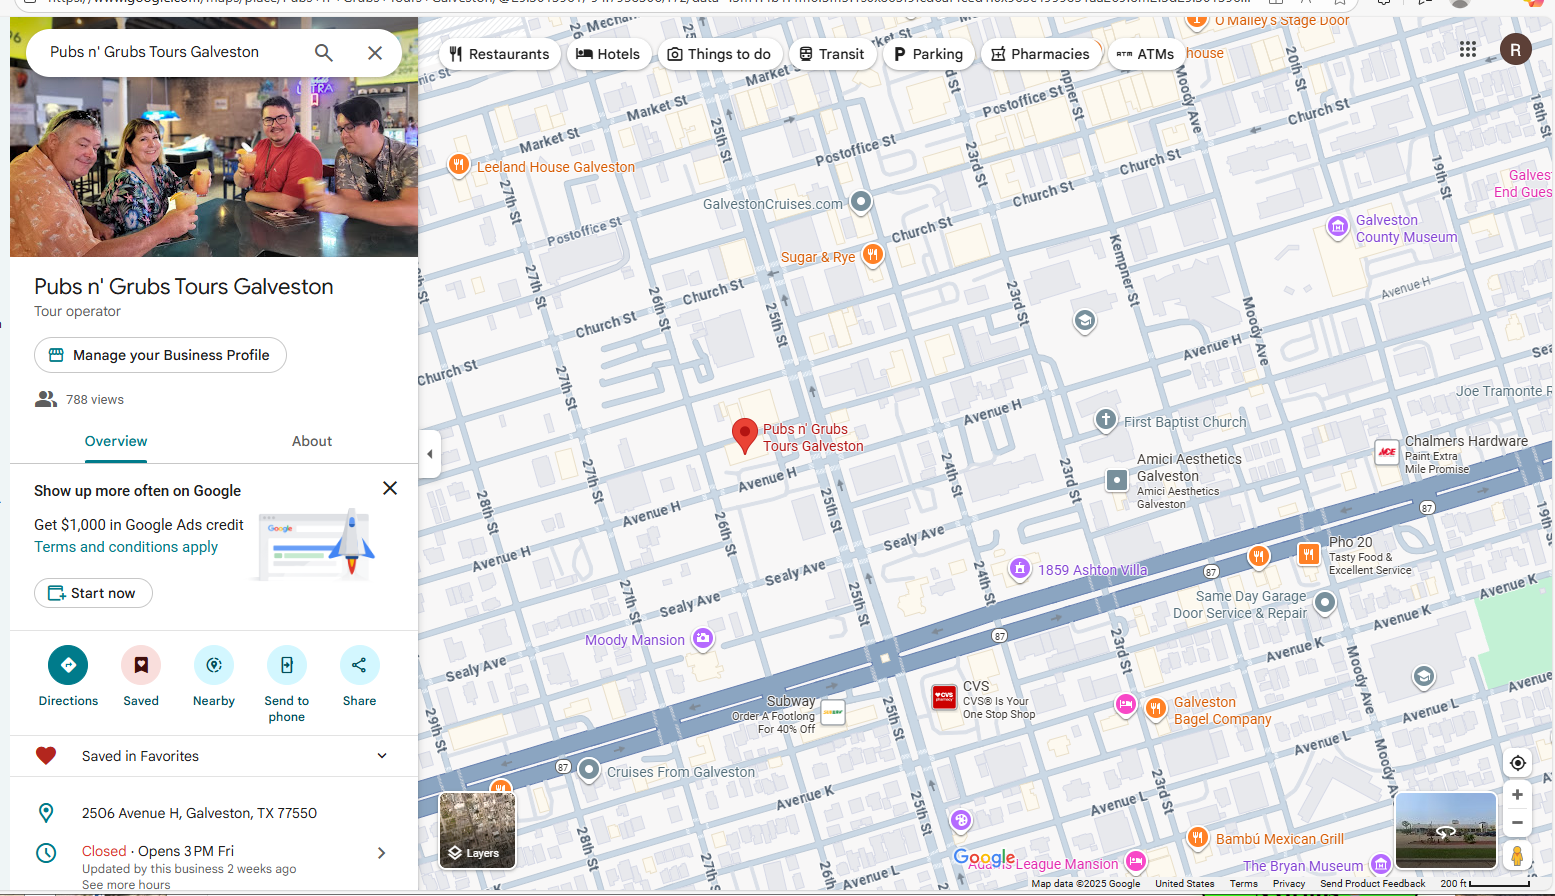The image size is (1555, 896).
Task: Click The Bryan Museum marker
Action: pyautogui.click(x=1381, y=863)
